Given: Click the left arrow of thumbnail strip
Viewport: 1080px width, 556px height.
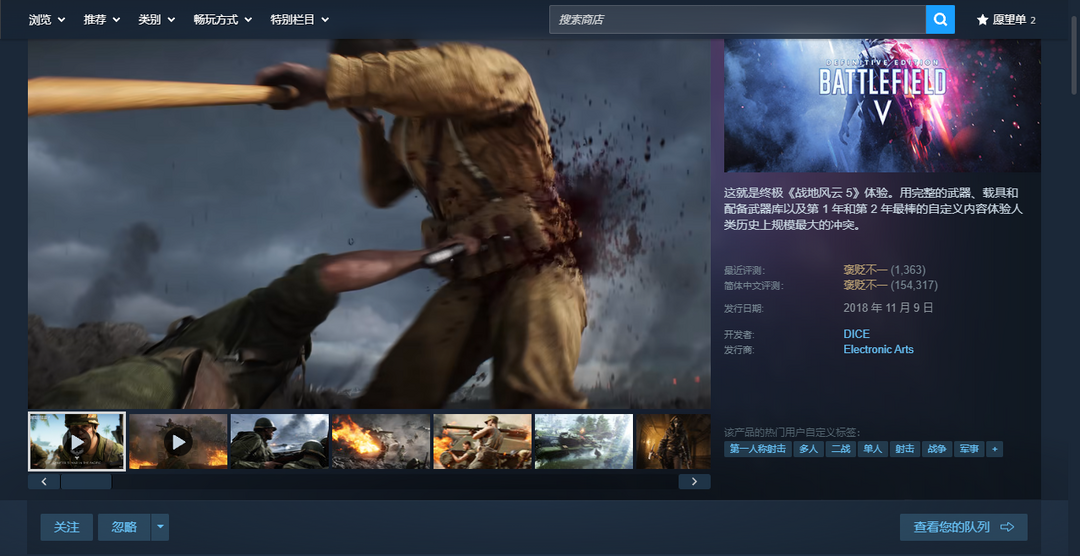Looking at the screenshot, I should [x=44, y=482].
